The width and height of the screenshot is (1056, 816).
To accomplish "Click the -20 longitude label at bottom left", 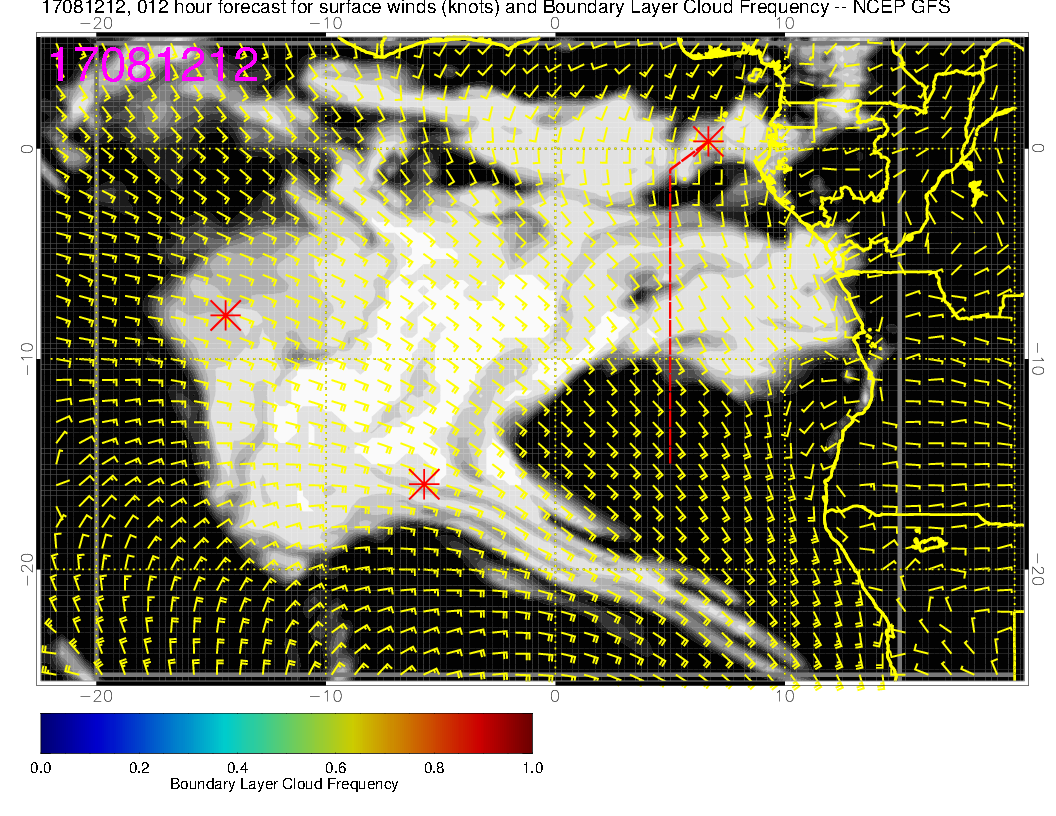I will click(96, 696).
